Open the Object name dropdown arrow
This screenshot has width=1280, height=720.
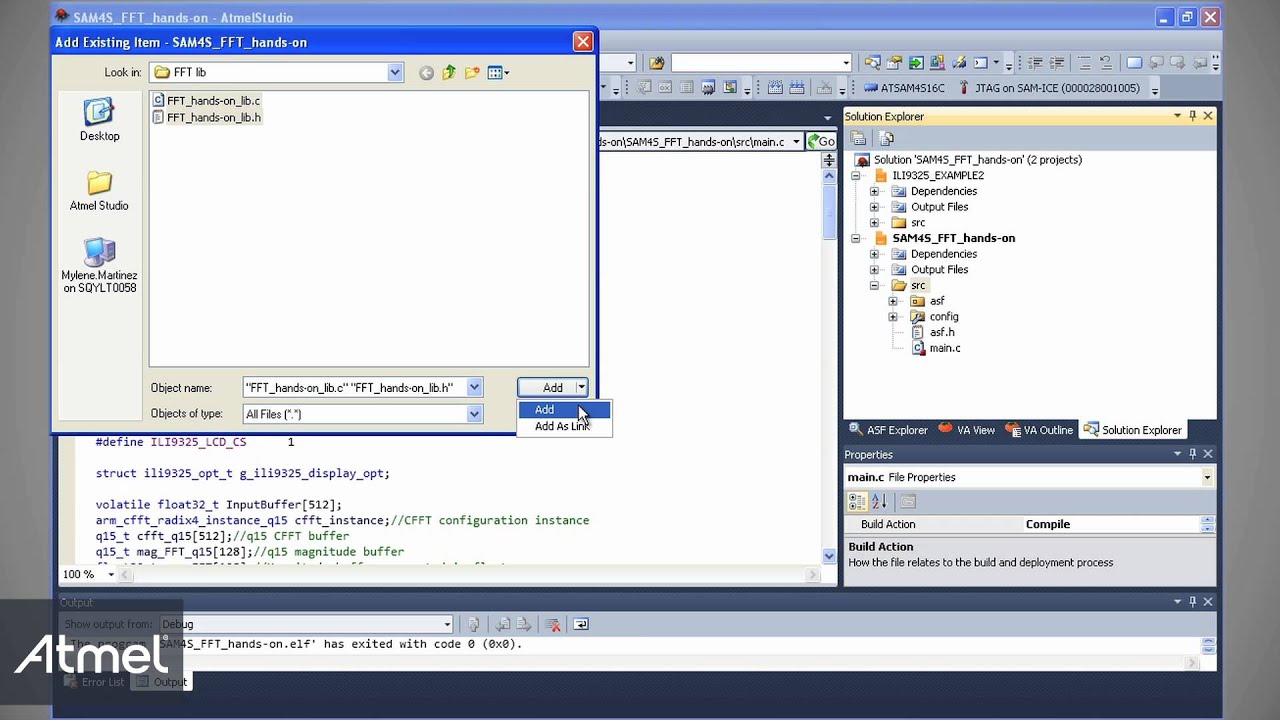474,388
